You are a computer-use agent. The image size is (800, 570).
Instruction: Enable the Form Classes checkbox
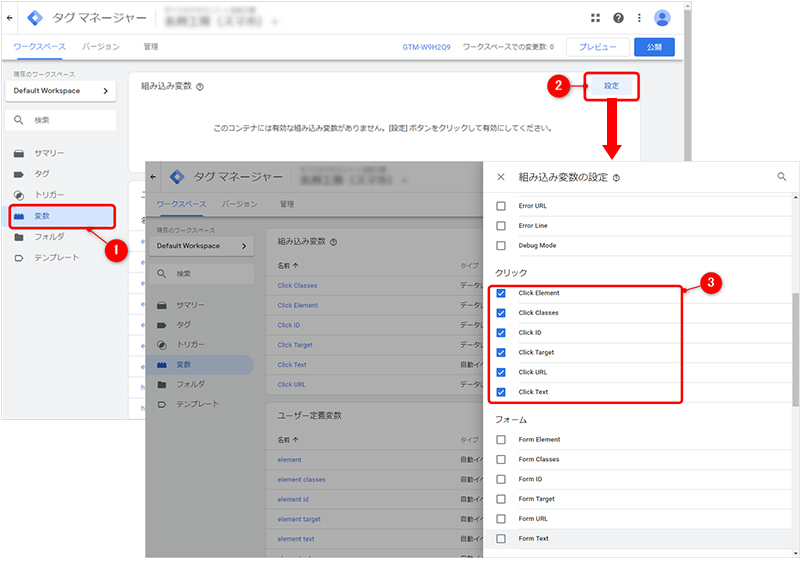coord(501,459)
